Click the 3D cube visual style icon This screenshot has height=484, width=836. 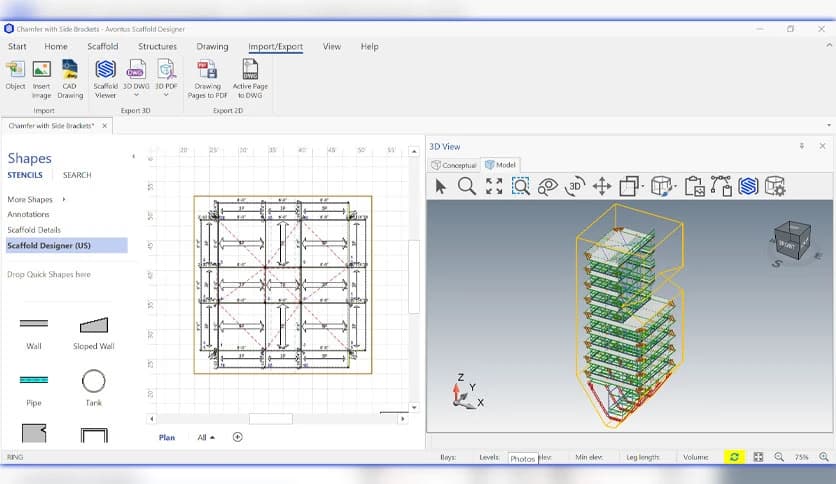662,187
